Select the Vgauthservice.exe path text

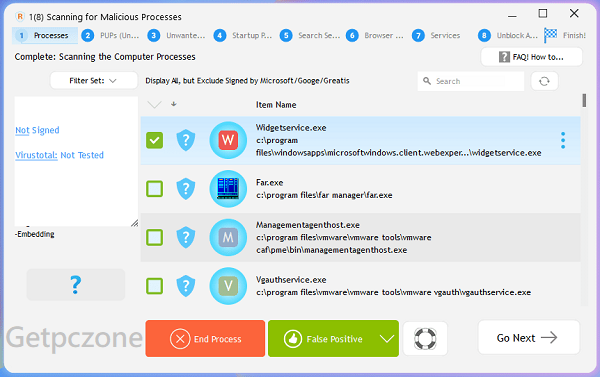393,292
